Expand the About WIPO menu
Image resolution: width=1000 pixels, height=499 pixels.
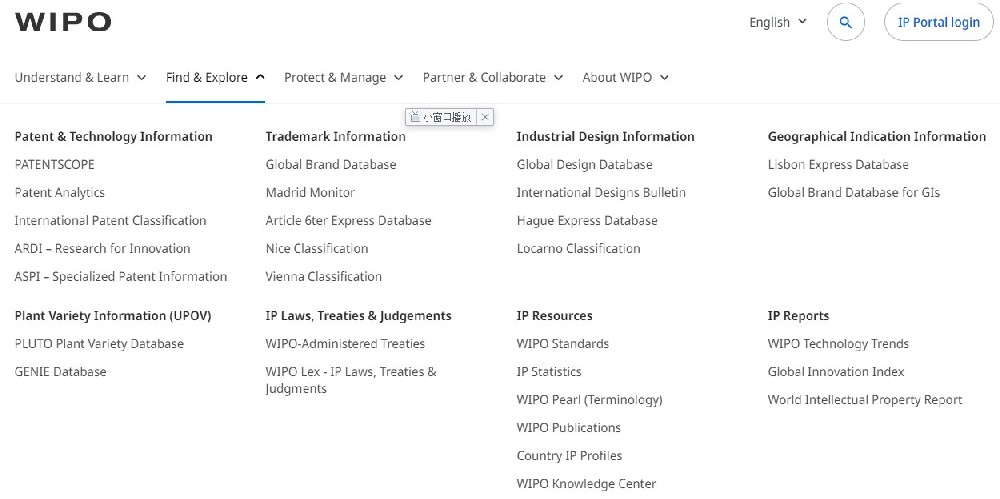(x=625, y=78)
